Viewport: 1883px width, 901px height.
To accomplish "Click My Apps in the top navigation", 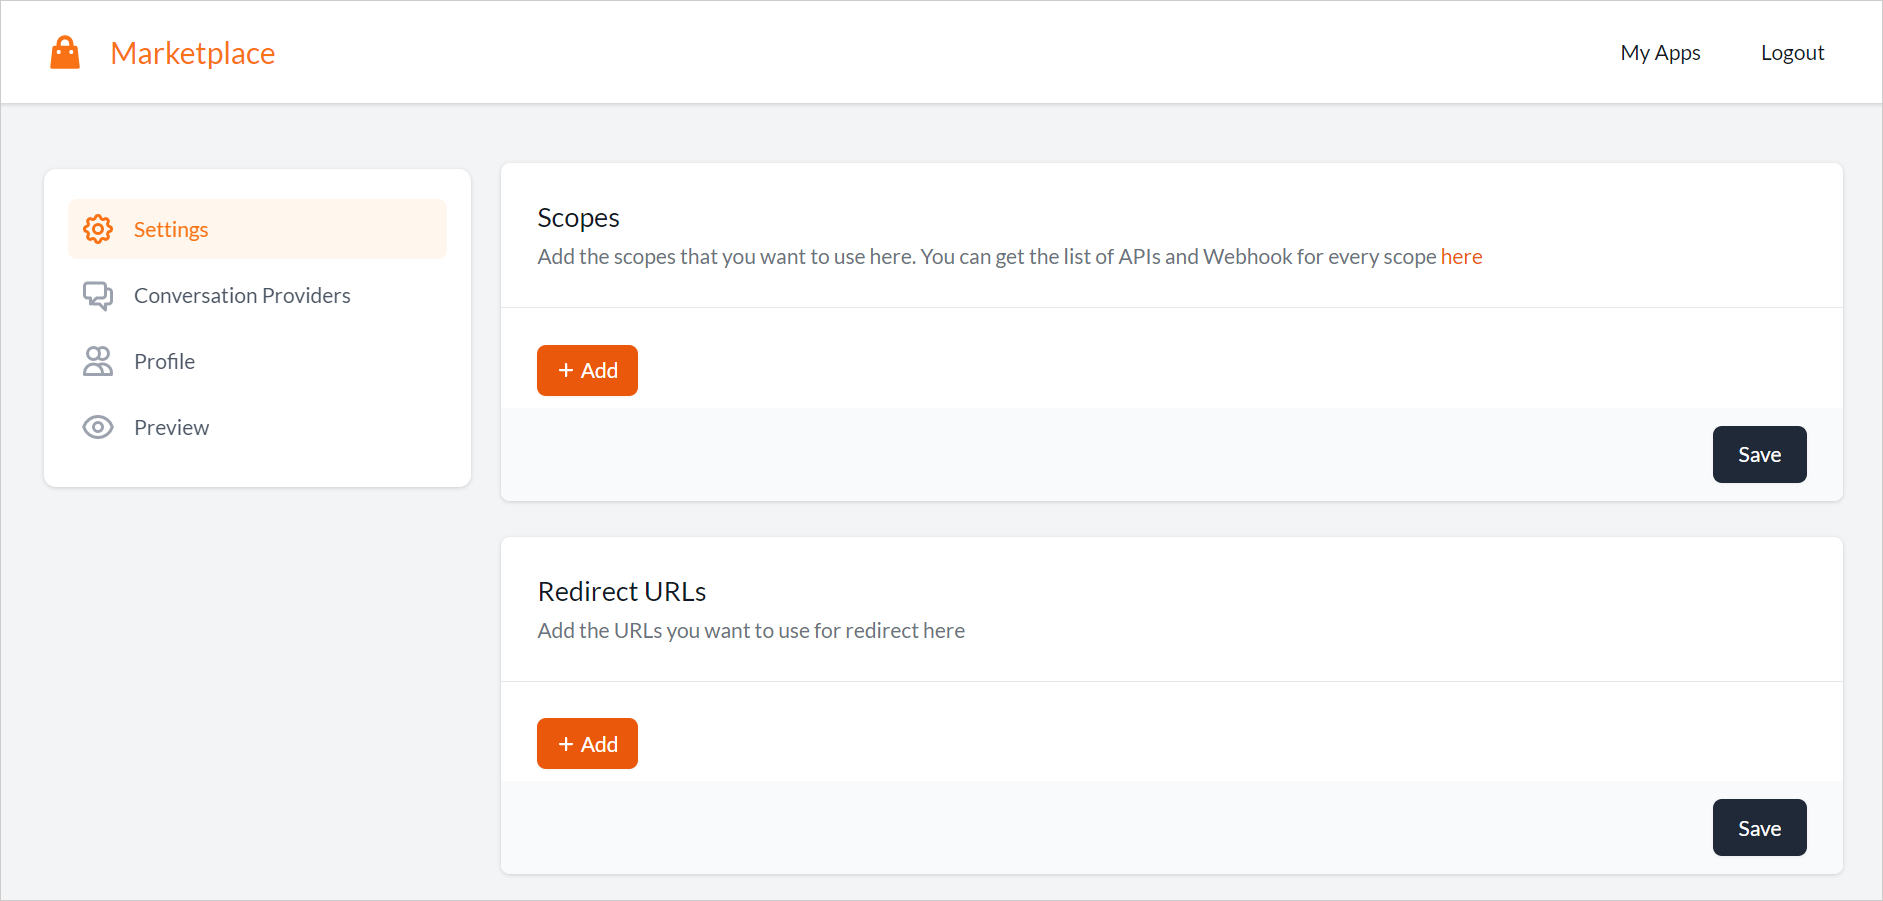I will coord(1660,52).
